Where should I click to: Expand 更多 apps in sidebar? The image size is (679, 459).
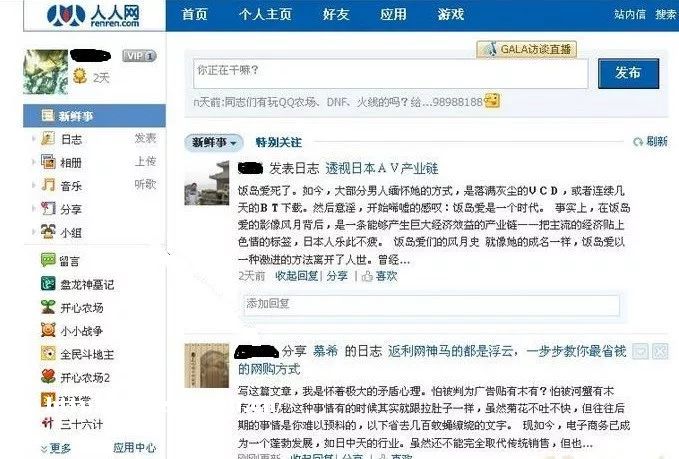click(x=55, y=448)
